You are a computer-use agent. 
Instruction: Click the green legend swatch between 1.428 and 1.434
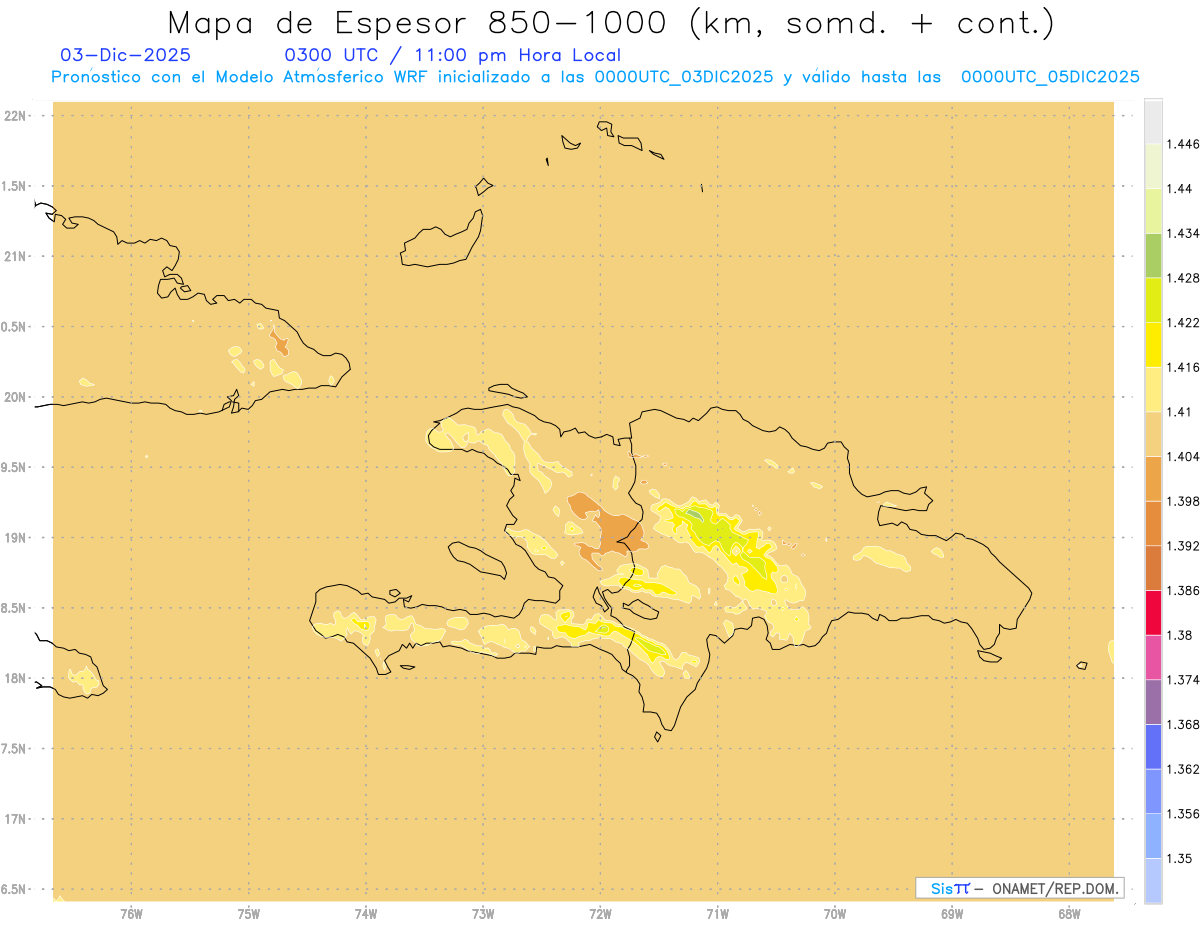click(1153, 255)
